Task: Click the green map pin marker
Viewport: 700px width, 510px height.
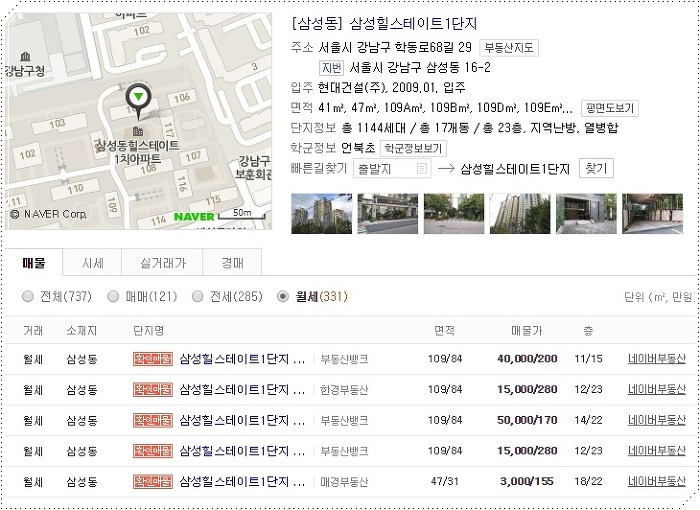Action: 138,100
